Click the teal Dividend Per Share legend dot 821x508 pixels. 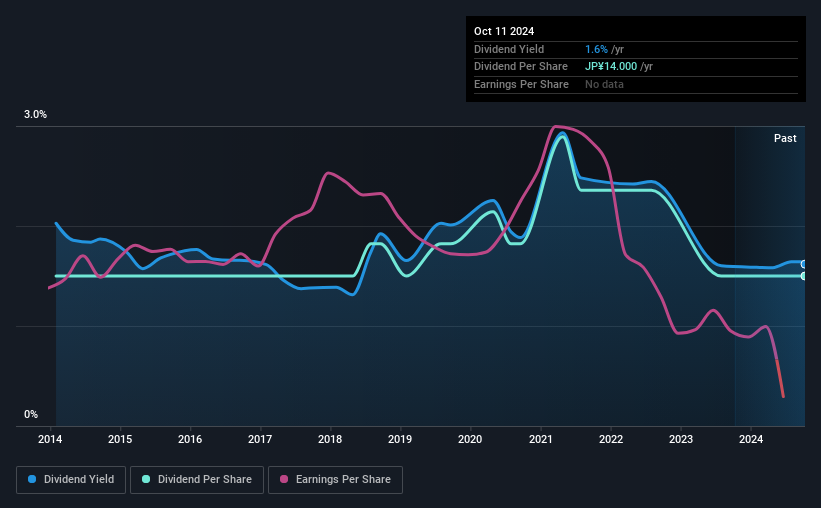point(146,479)
